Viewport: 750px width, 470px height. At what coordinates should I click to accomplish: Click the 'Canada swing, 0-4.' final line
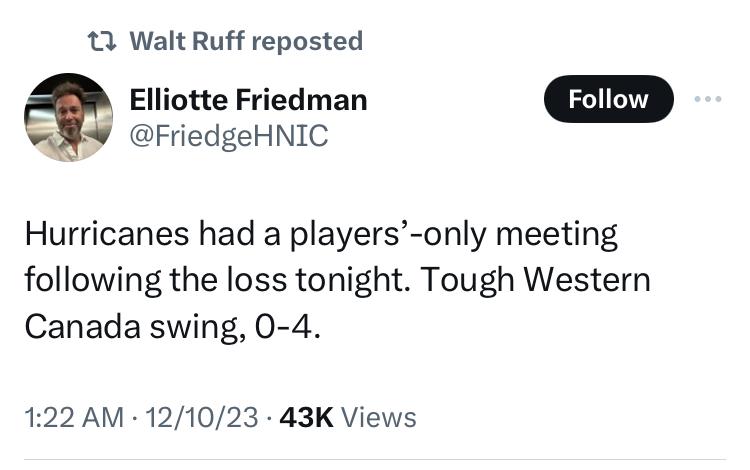pos(172,328)
